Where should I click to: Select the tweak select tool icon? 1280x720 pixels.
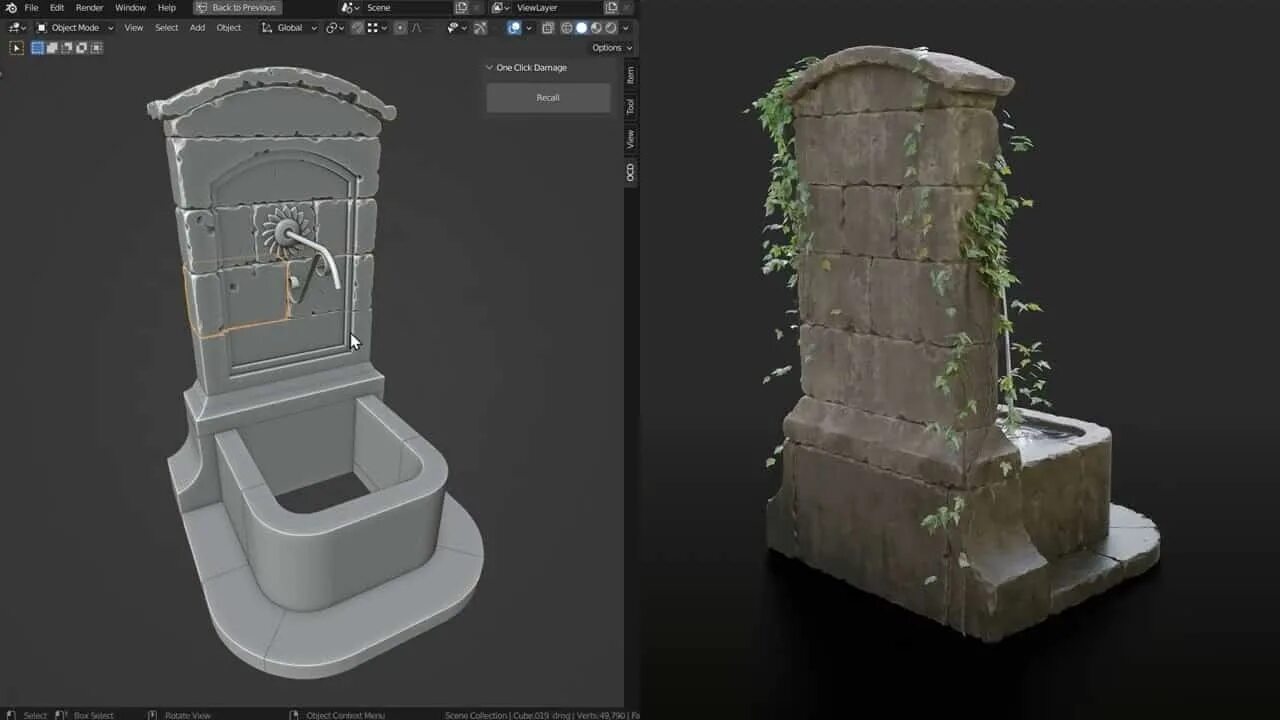tap(16, 47)
